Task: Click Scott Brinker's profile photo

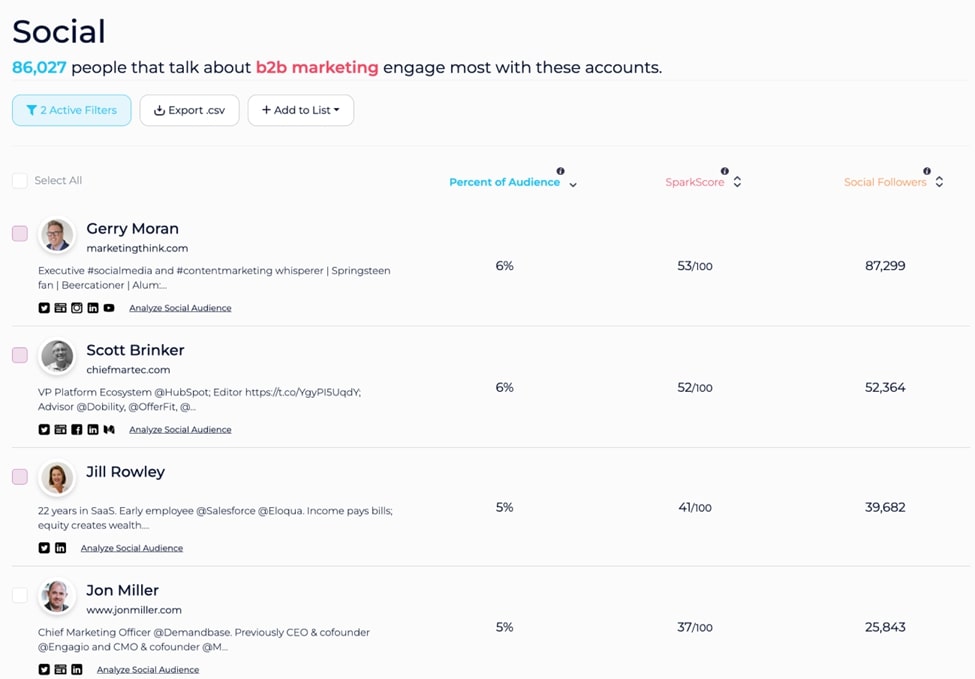Action: click(x=57, y=356)
